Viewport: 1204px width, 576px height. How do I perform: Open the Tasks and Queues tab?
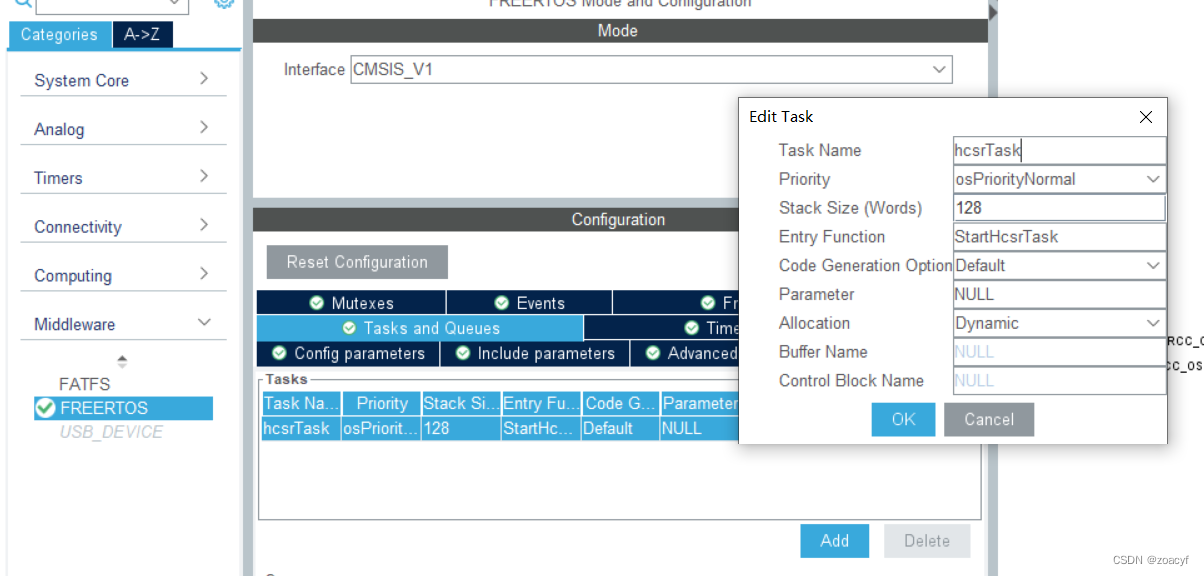tap(420, 328)
